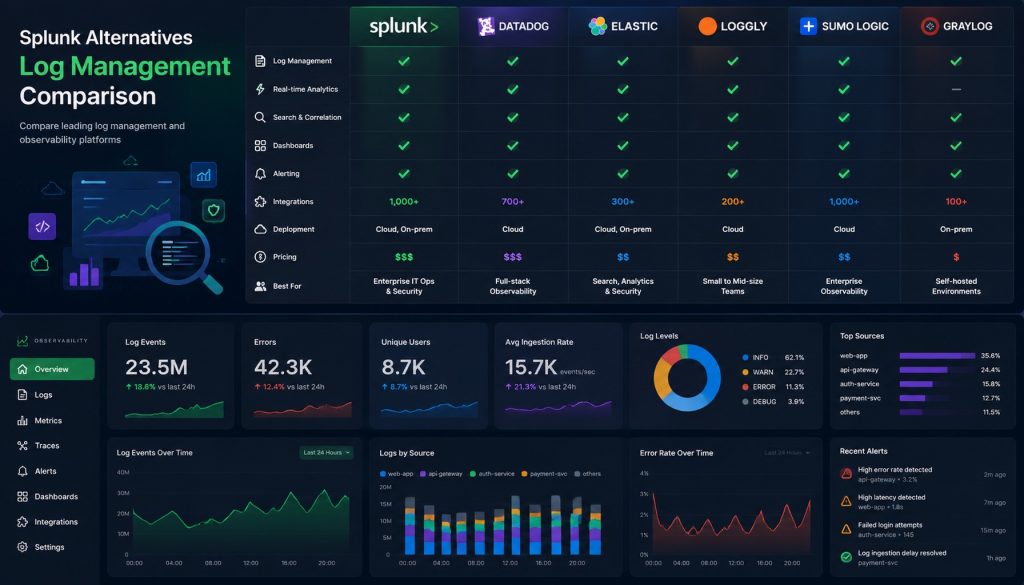Click the Integrations puzzle icon in comparison table
The width and height of the screenshot is (1024, 585).
260,201
